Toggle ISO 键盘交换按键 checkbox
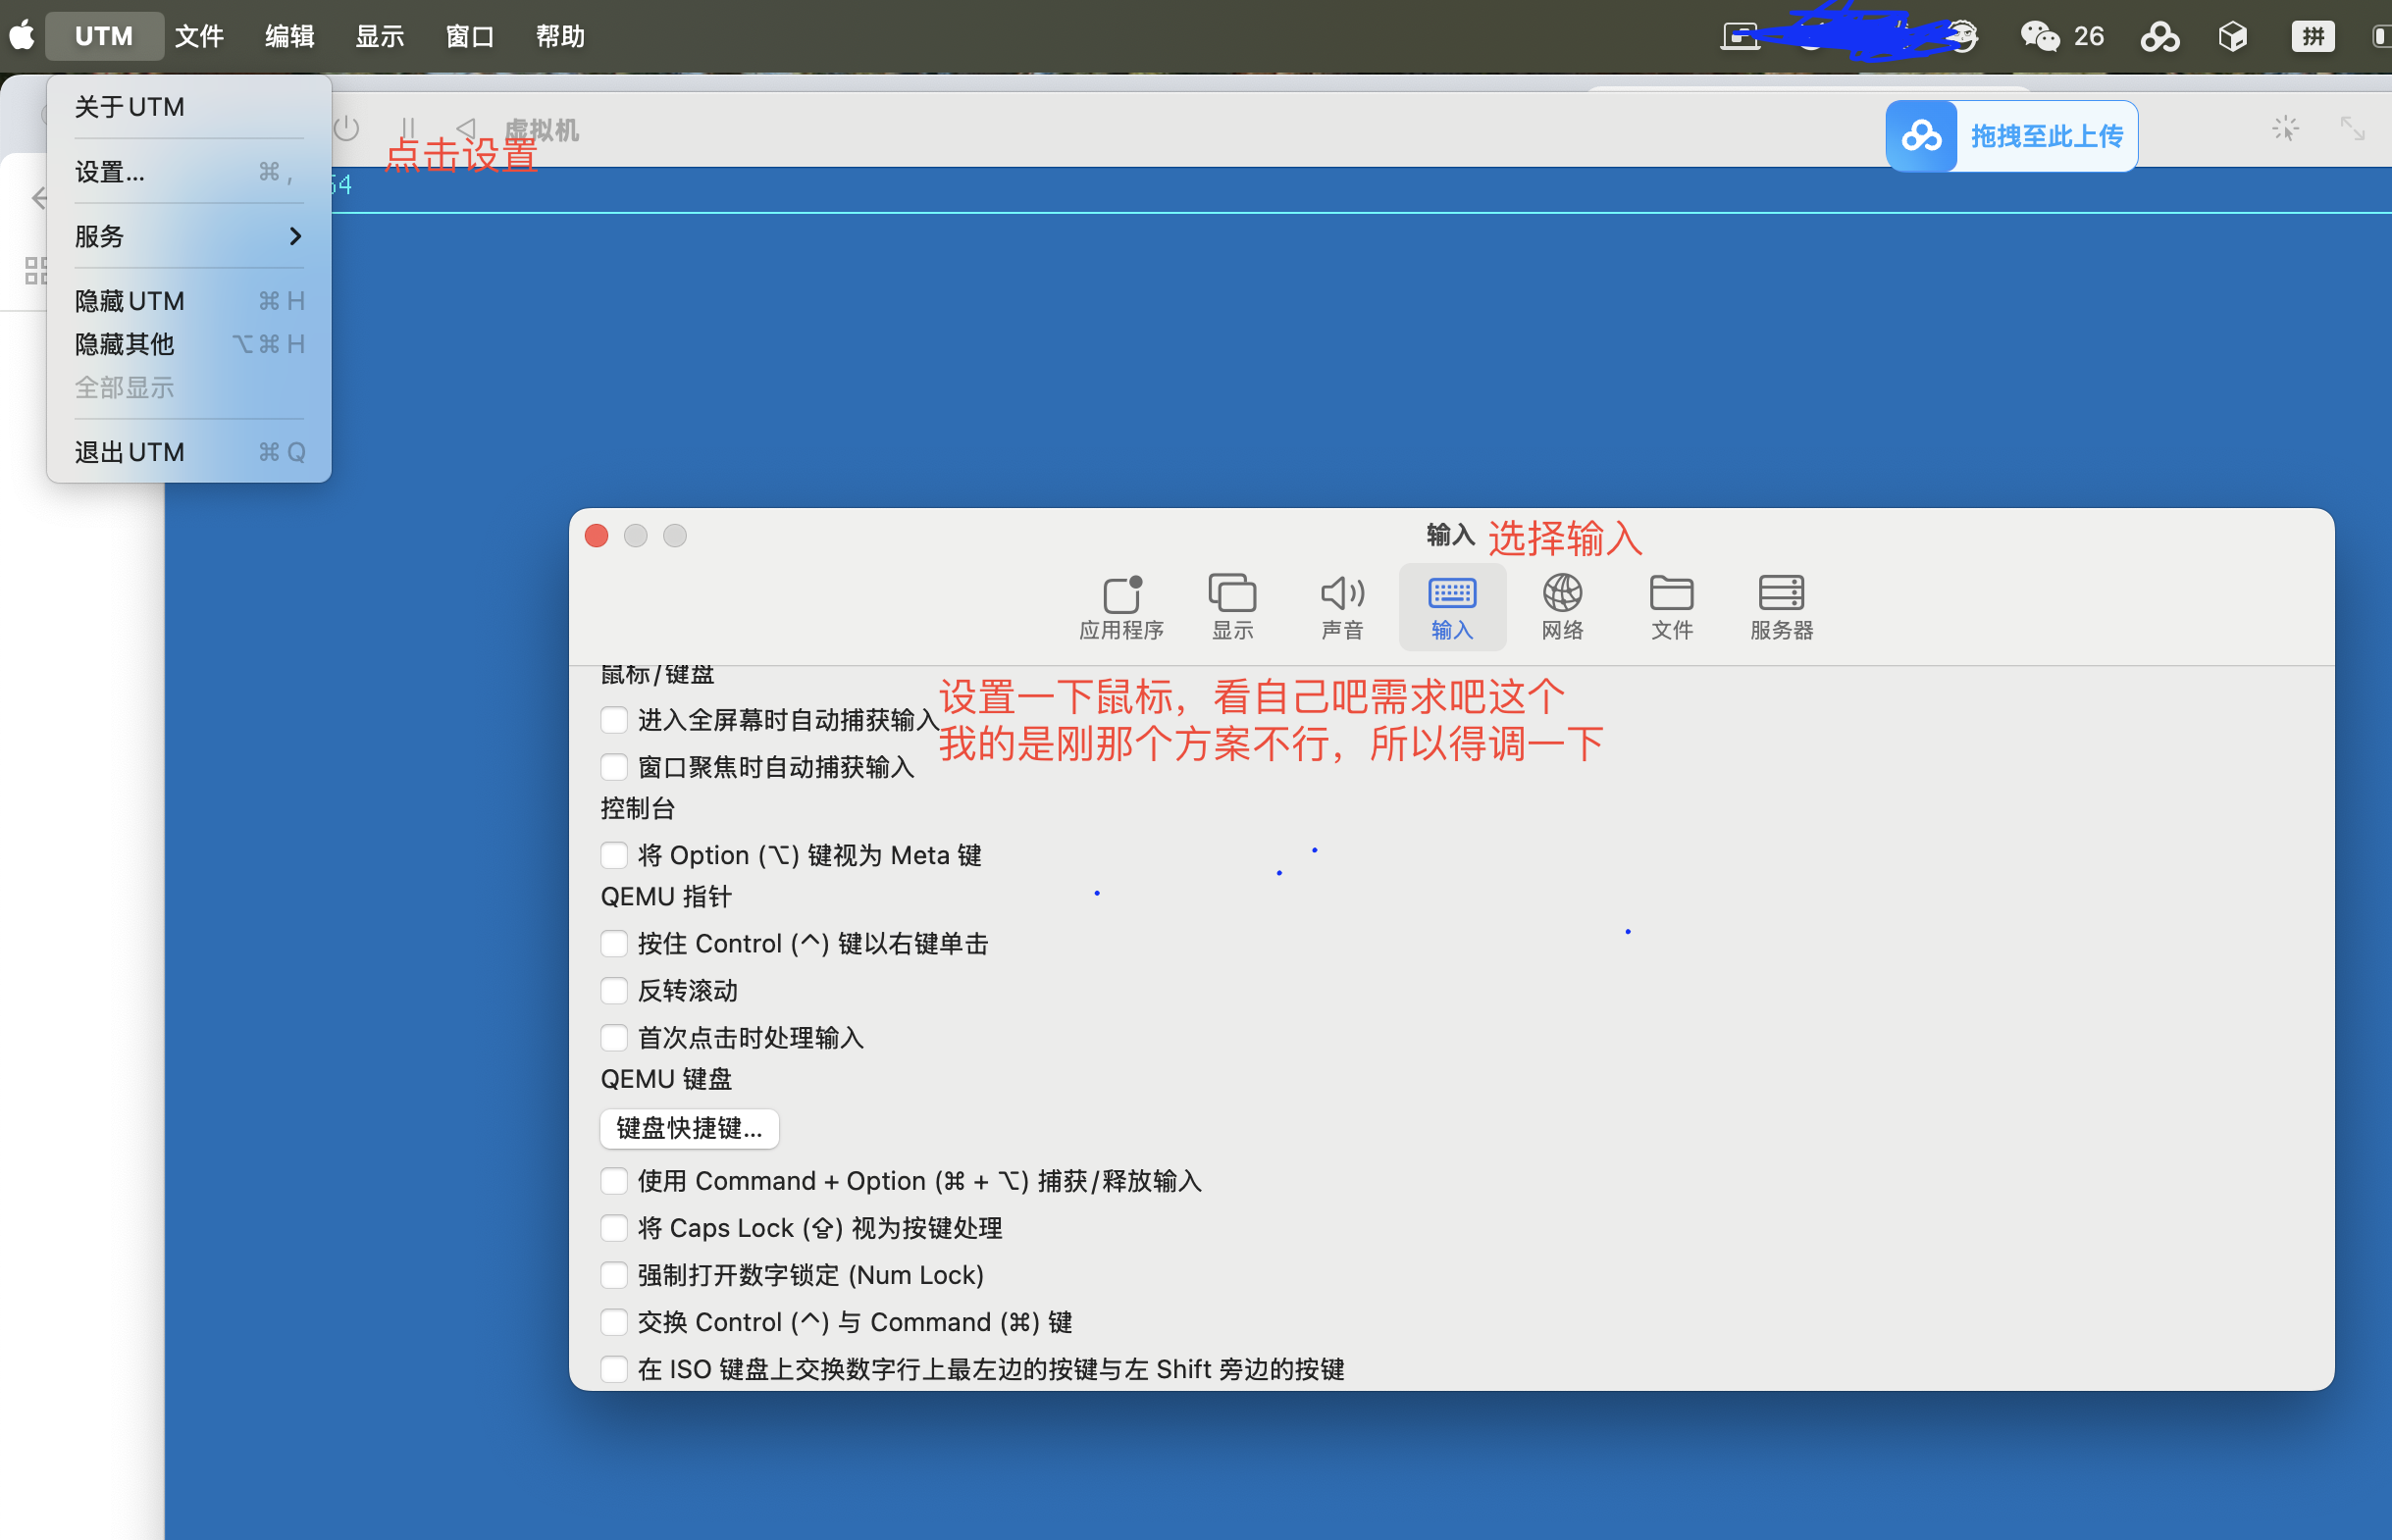The image size is (2392, 1540). [614, 1369]
